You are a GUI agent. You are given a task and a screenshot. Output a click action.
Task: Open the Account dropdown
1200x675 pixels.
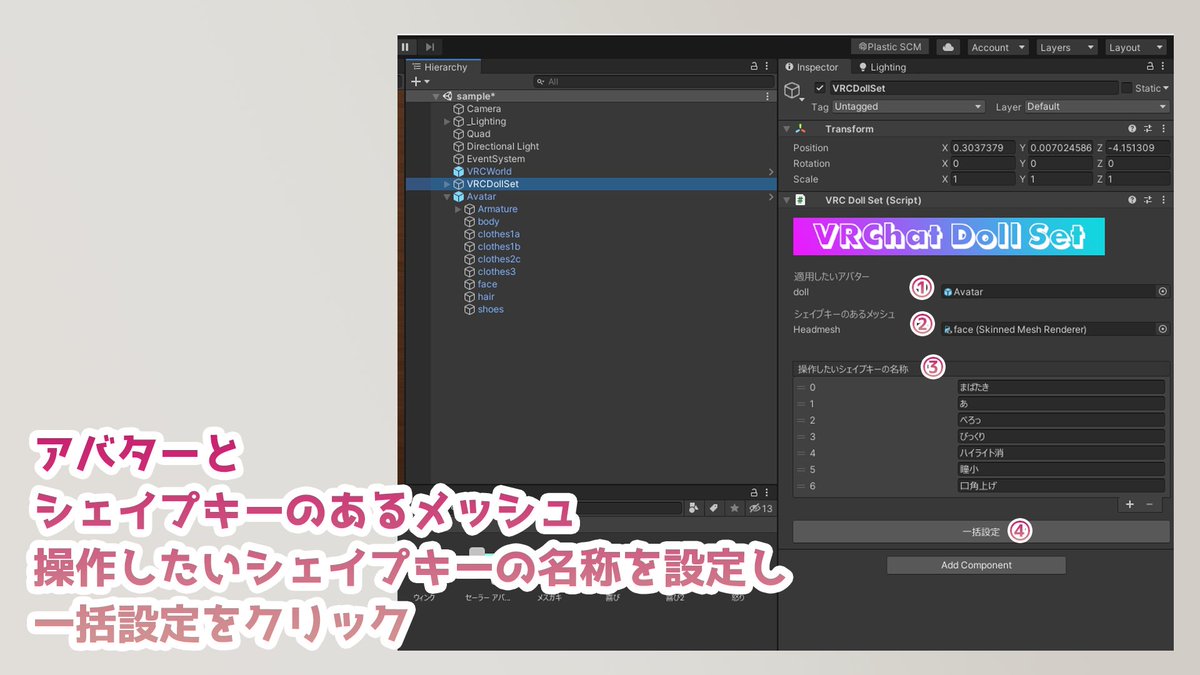pyautogui.click(x=997, y=47)
